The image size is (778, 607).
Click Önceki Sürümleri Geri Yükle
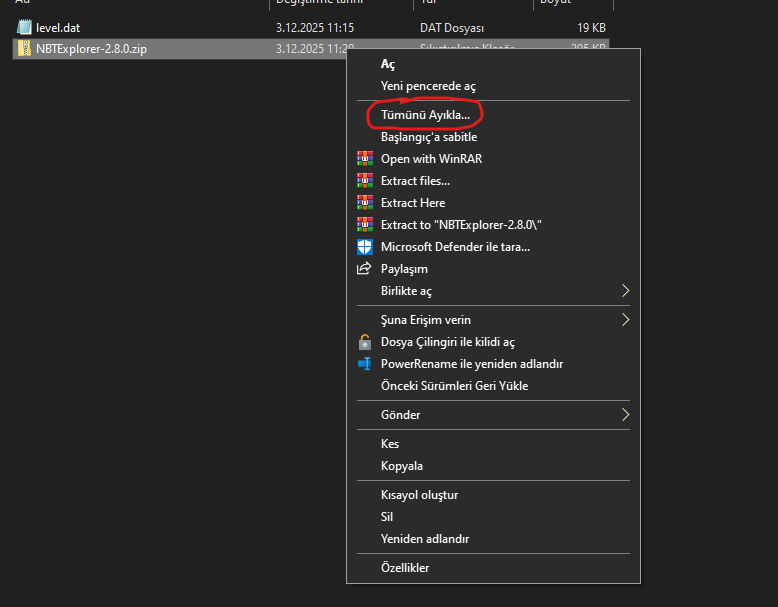click(x=454, y=386)
